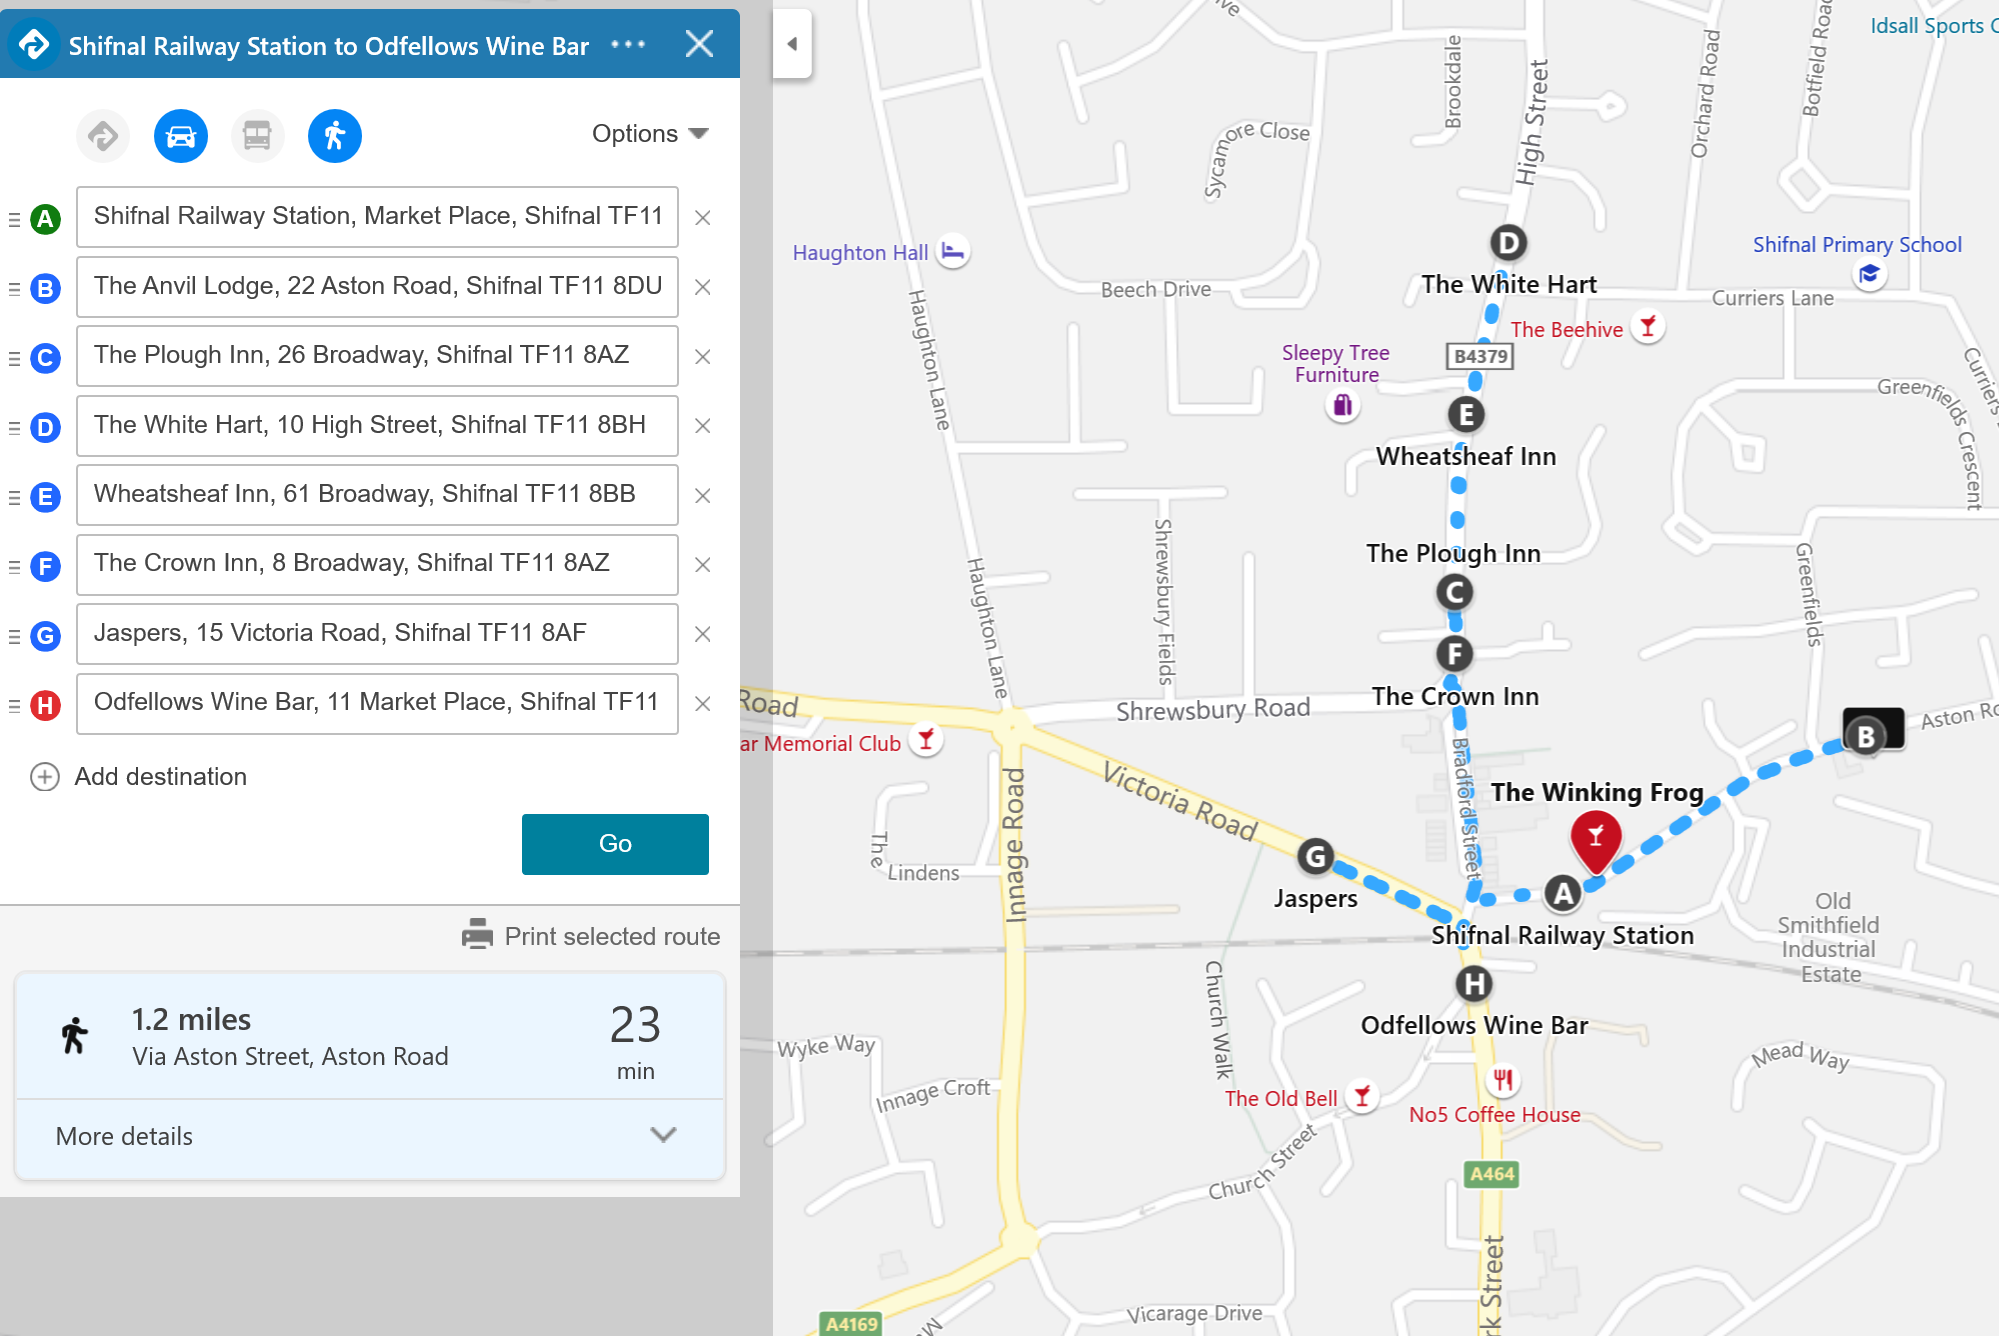
Task: Click the recommended route mode icon
Action: click(x=103, y=136)
